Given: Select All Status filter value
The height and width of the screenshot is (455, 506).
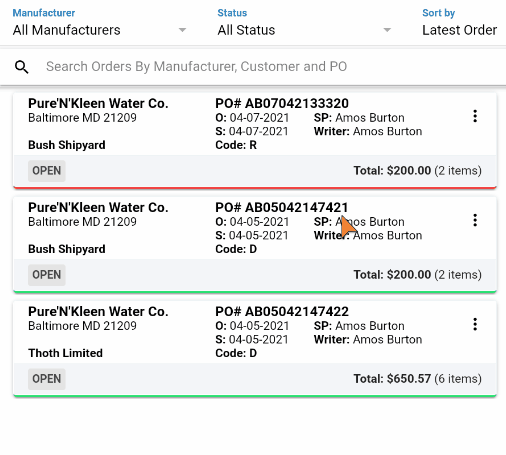Looking at the screenshot, I should tap(246, 30).
